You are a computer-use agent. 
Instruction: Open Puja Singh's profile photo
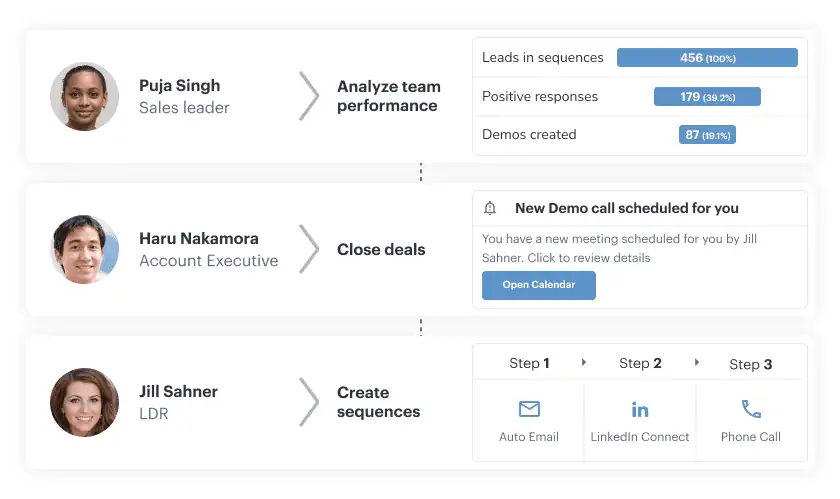tap(84, 96)
